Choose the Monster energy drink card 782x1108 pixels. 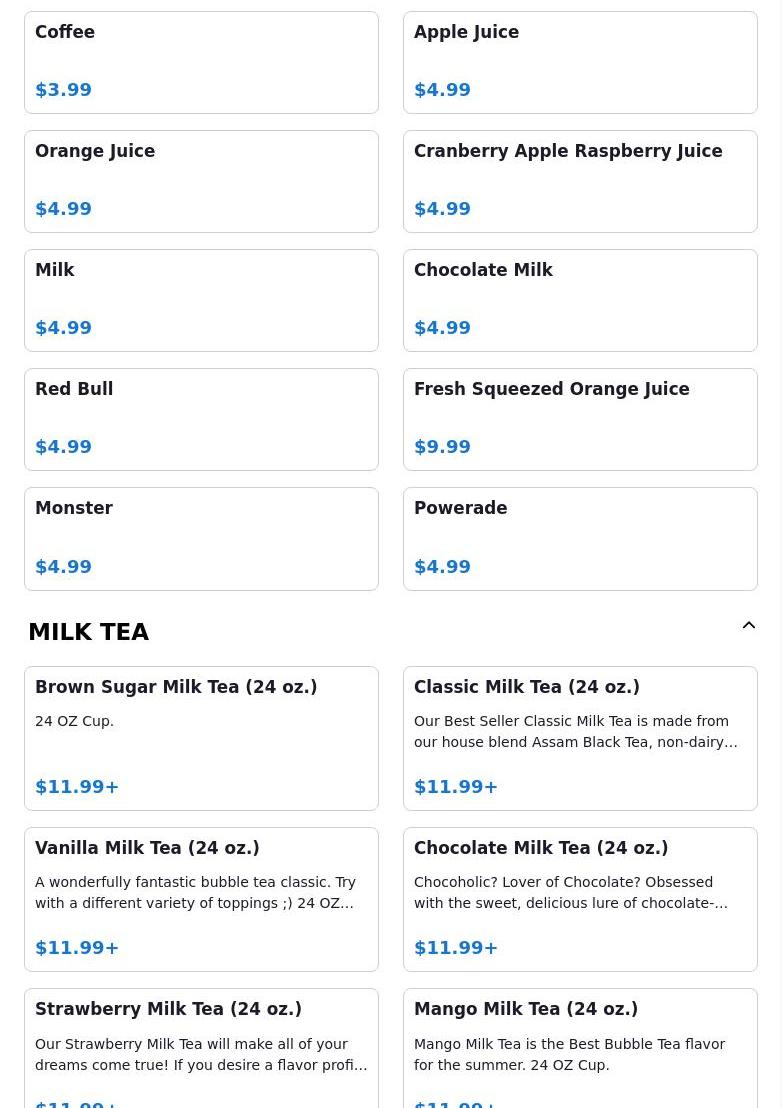pos(201,538)
